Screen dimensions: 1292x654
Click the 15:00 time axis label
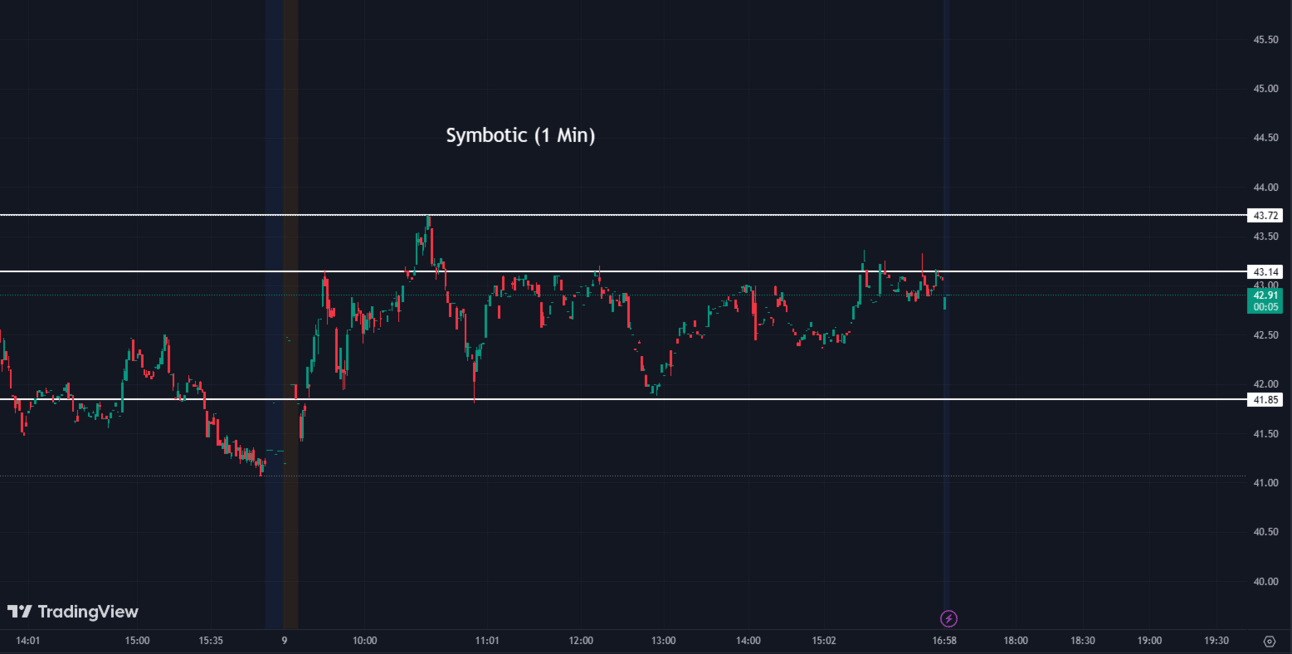137,641
